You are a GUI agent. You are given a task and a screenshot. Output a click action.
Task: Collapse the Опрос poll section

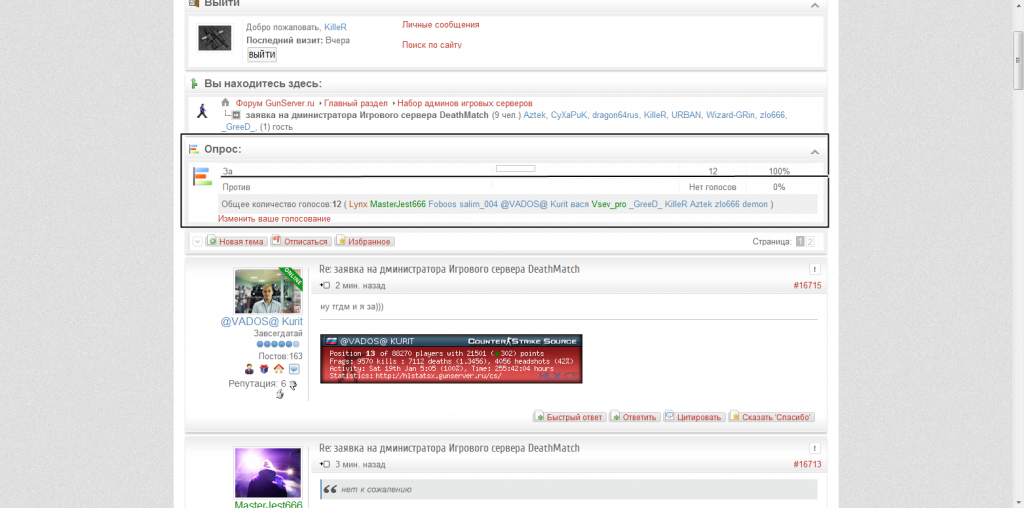(x=814, y=151)
